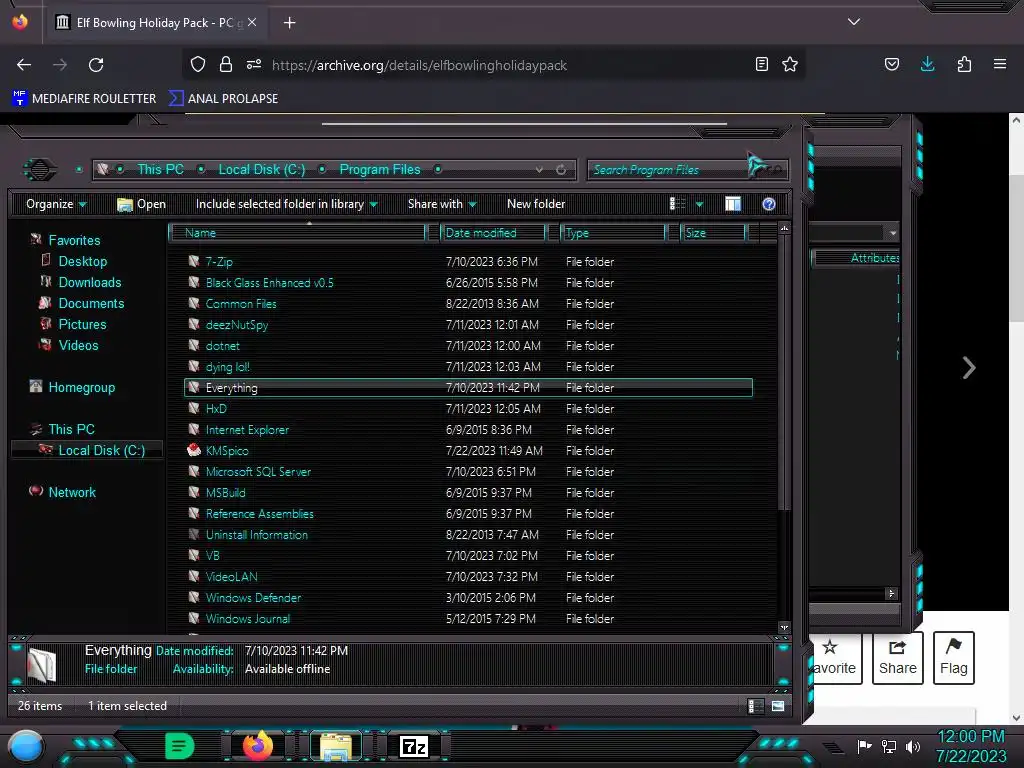
Task: Select Documents in navigation pane
Action: 91,303
